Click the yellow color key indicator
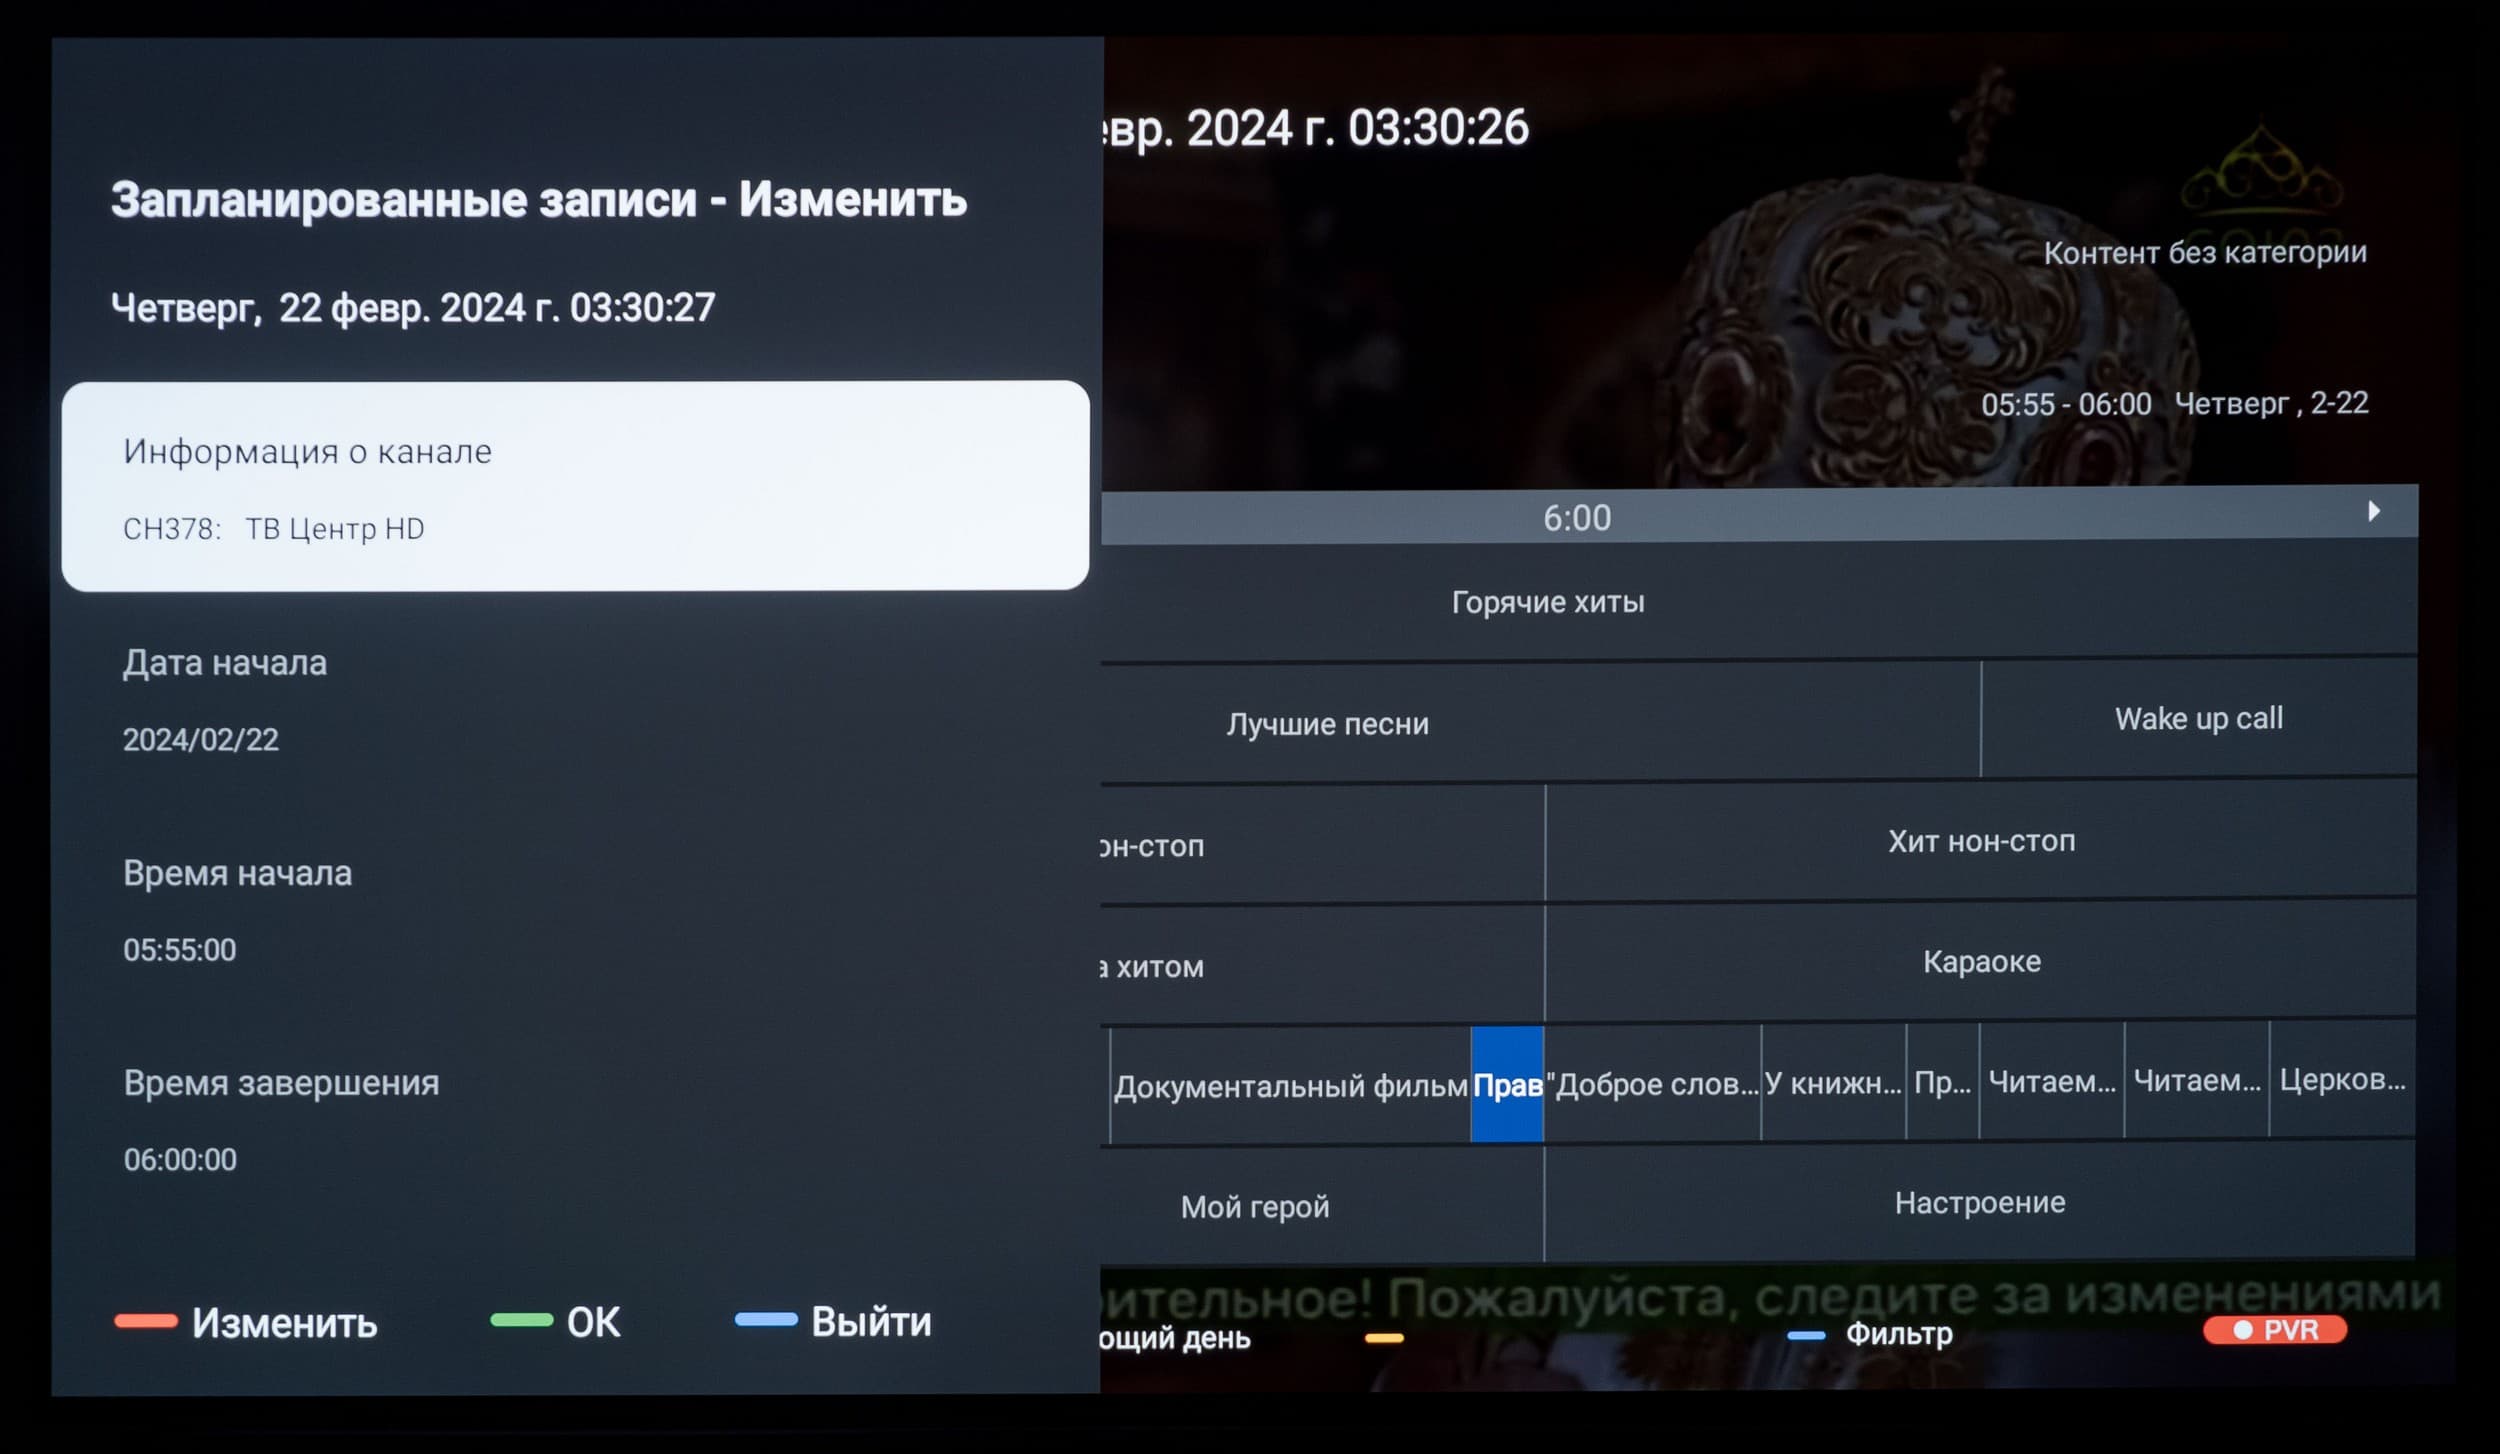2500x1454 pixels. click(1384, 1338)
